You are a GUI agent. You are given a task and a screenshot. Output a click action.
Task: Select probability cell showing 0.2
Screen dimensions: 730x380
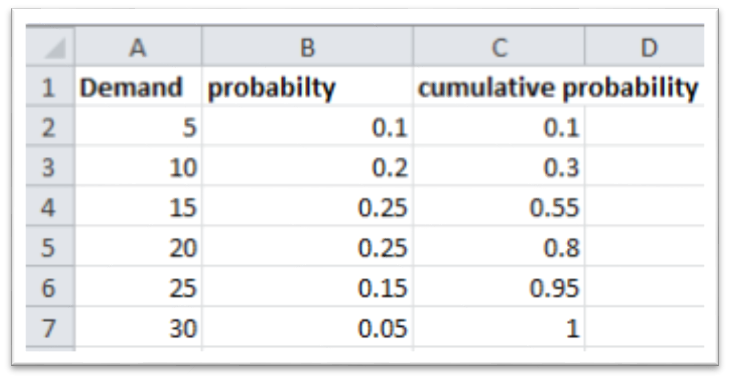(x=307, y=166)
